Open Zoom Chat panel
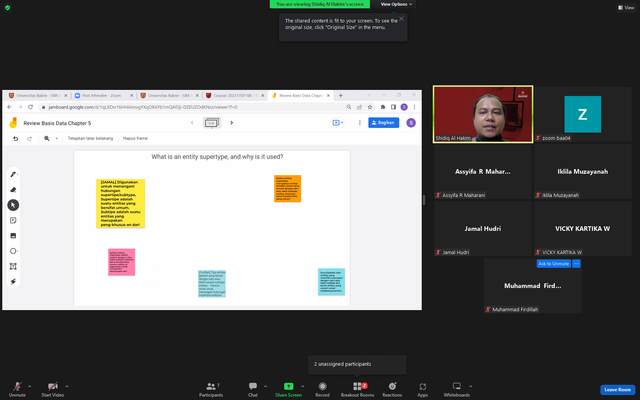Image resolution: width=640 pixels, height=400 pixels. coord(253,389)
